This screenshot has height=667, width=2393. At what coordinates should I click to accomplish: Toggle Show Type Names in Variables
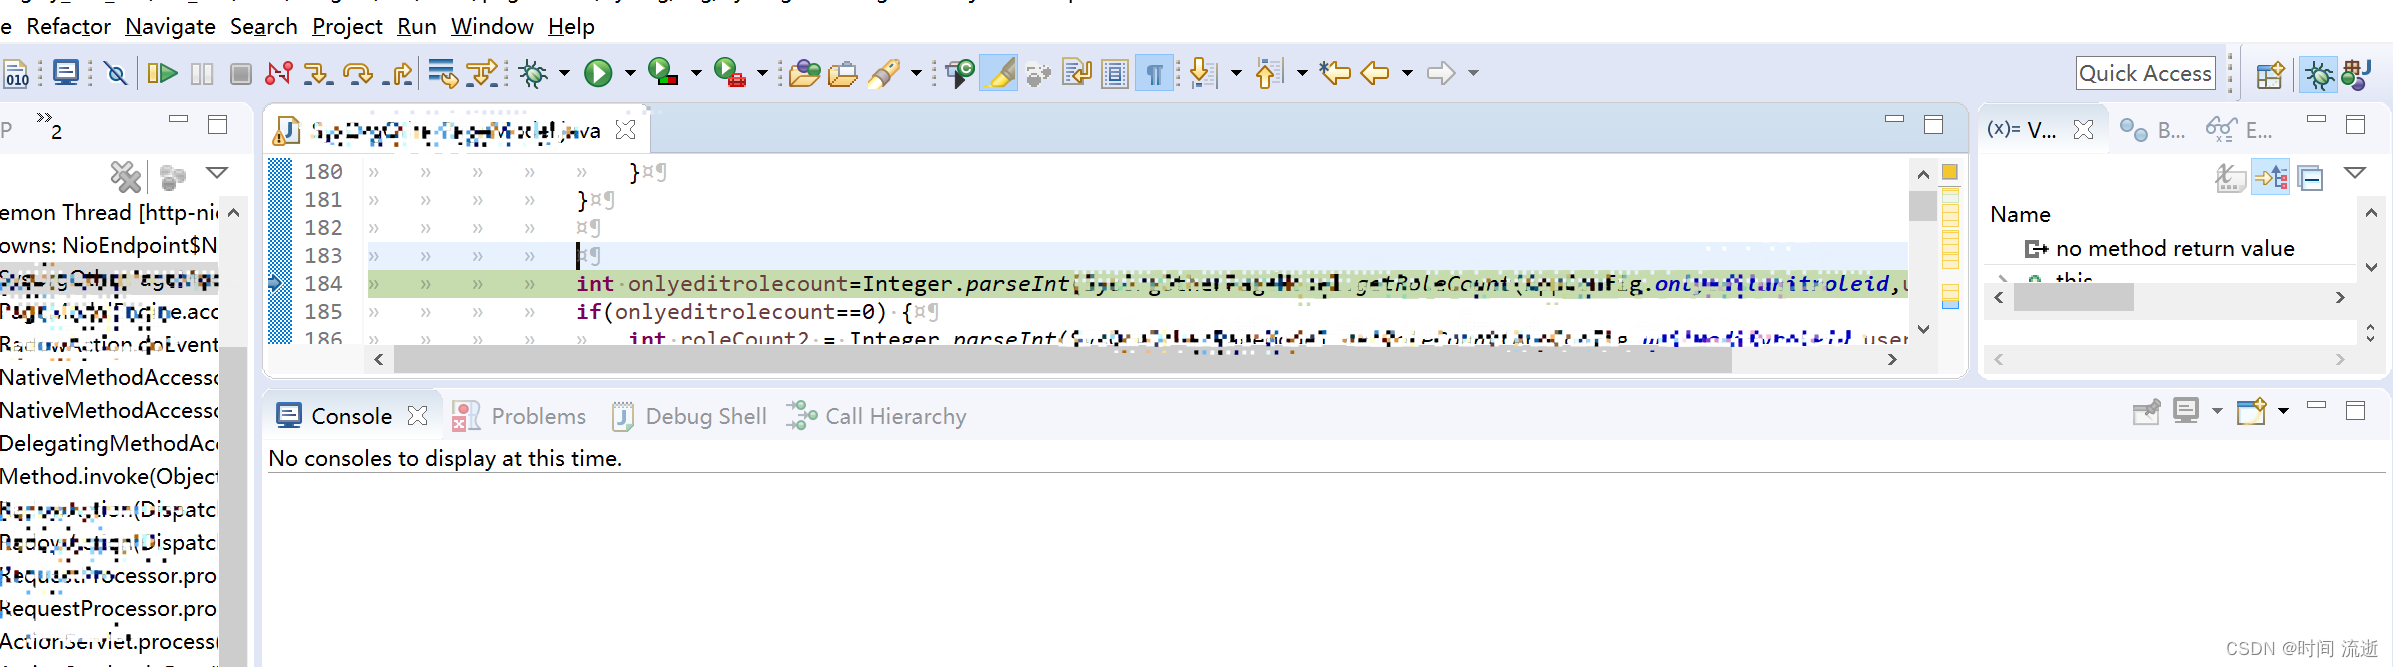click(x=2231, y=178)
